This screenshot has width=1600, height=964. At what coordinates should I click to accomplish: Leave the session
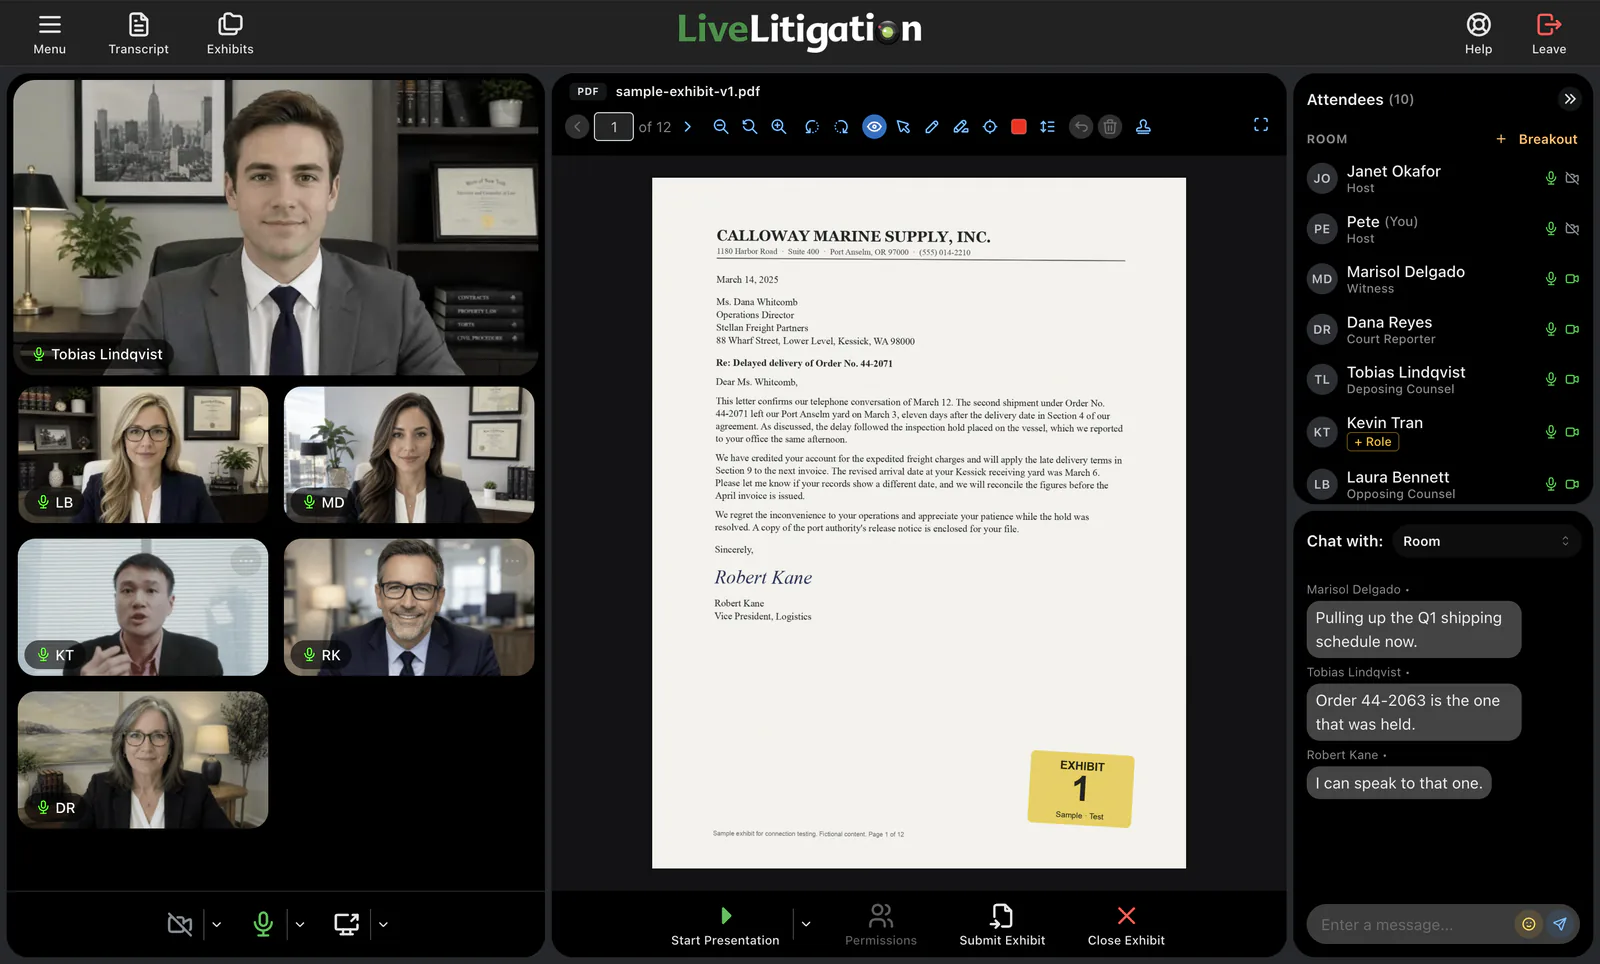pyautogui.click(x=1548, y=34)
